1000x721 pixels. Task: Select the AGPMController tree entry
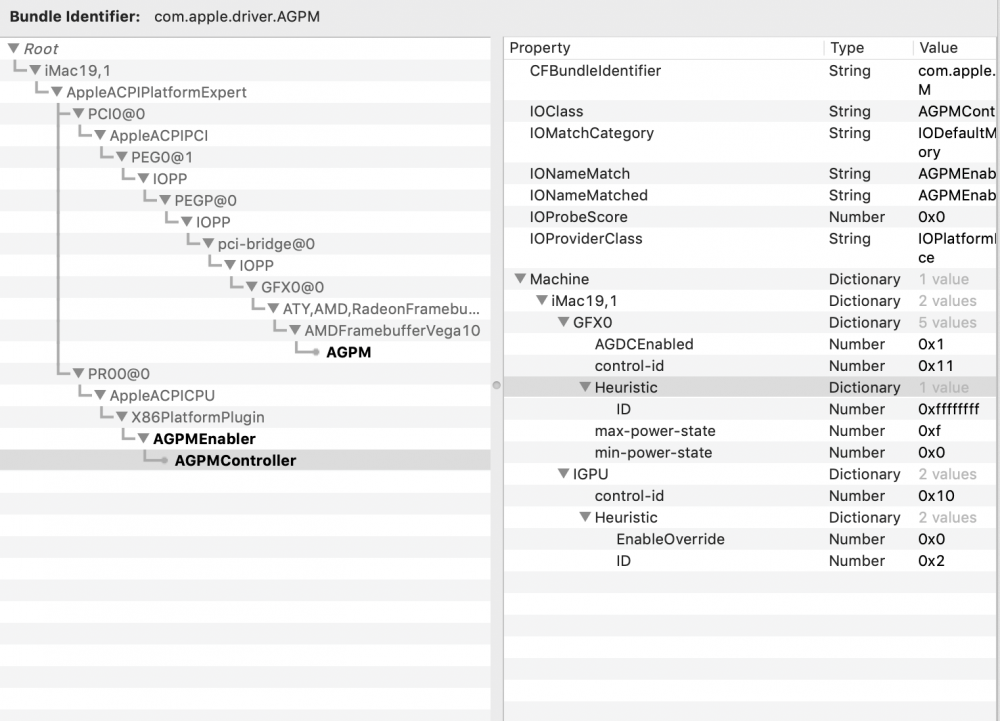235,460
